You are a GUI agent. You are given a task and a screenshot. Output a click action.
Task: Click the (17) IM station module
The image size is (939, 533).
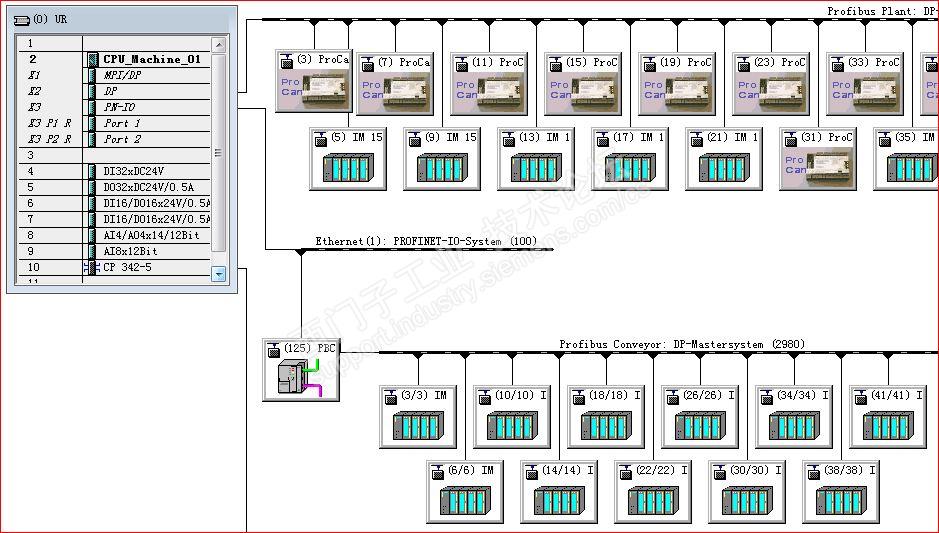point(630,159)
